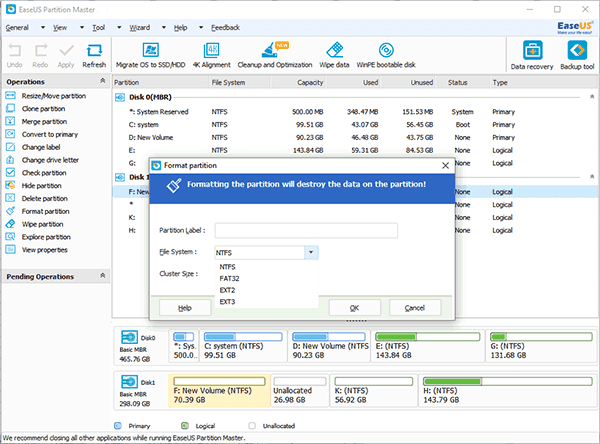Select D: New Volume block in disk map

329,346
